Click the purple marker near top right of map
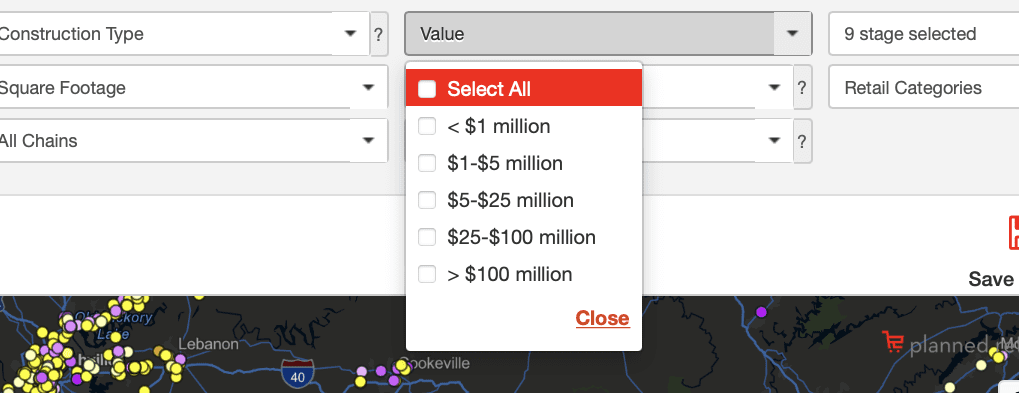 761,312
